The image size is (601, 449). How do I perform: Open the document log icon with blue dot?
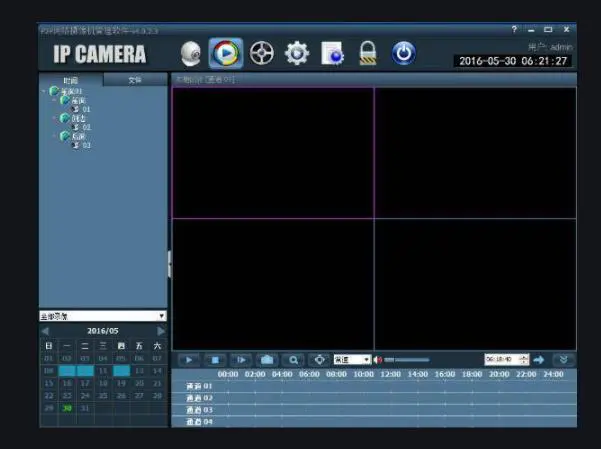coord(332,54)
